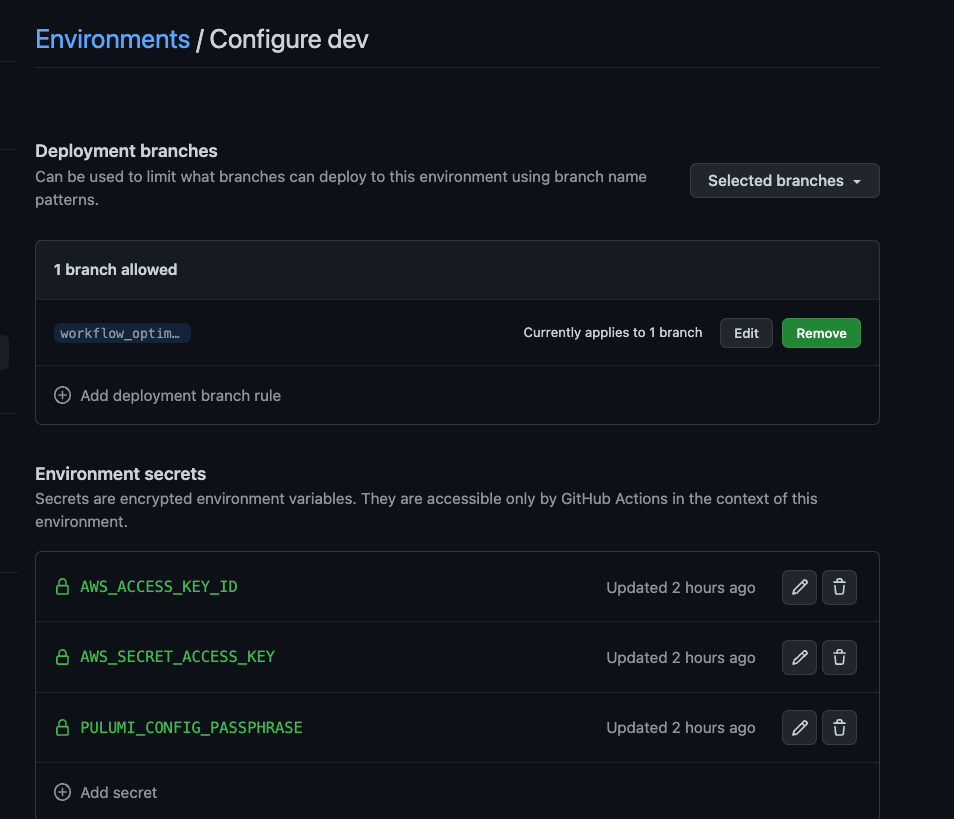Edit the AWS_SECRET_ACCESS_KEY secret
Image resolution: width=954 pixels, height=819 pixels.
coord(799,657)
